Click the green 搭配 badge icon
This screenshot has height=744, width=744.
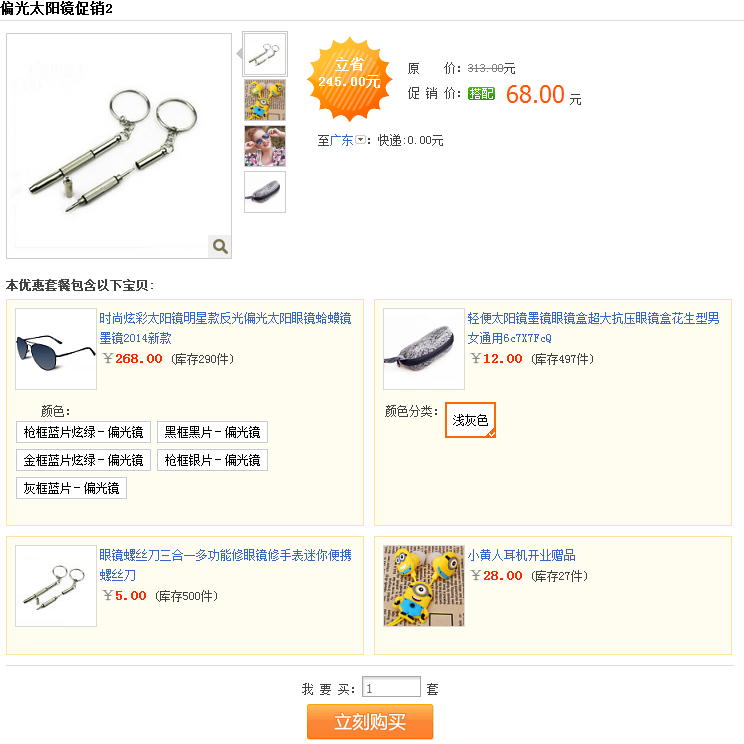(x=481, y=93)
